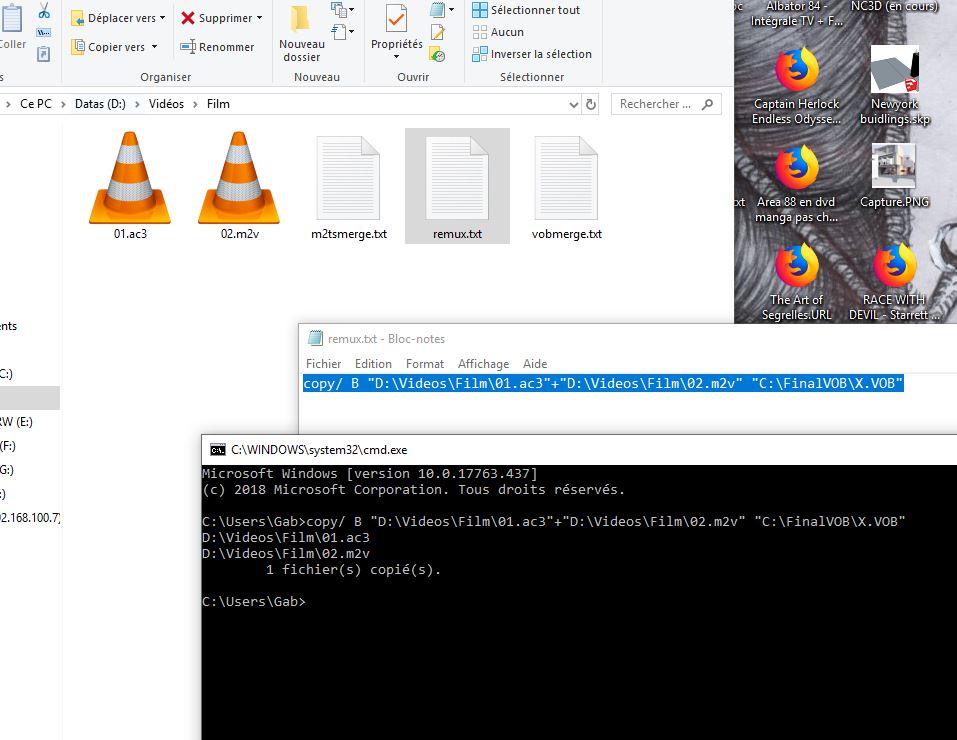Select the 192.168.100.7 network location
957x740 pixels.
29,518
